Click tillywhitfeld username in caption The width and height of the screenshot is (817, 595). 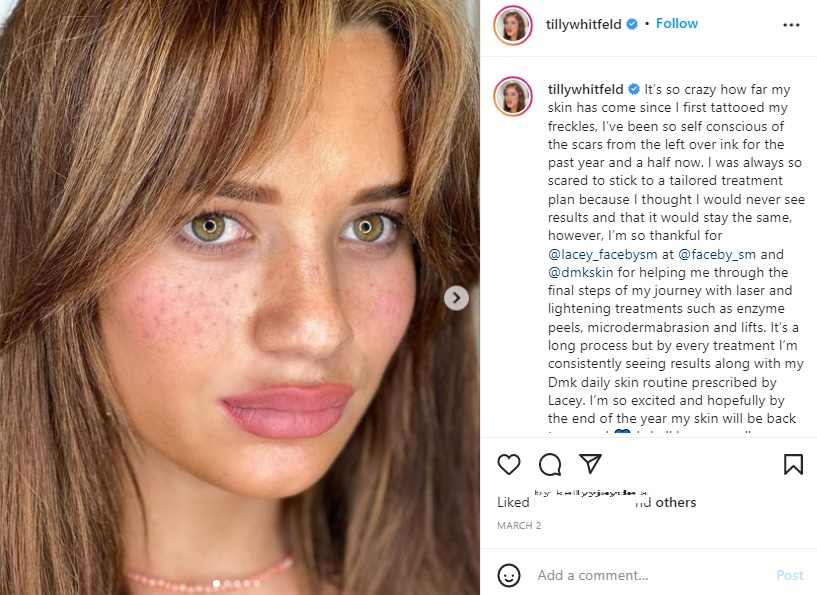(585, 90)
